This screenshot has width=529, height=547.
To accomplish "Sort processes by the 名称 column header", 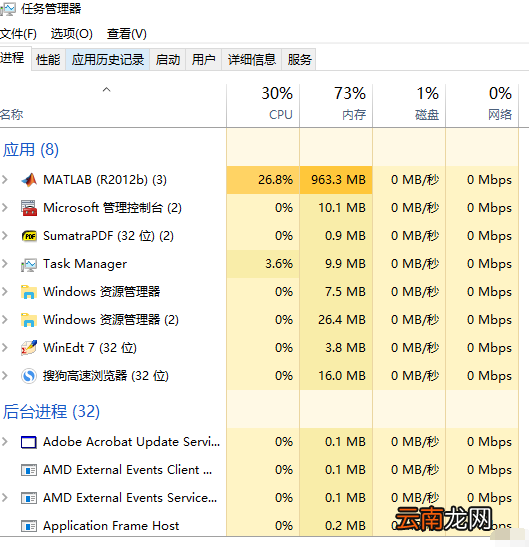I will click(113, 106).
